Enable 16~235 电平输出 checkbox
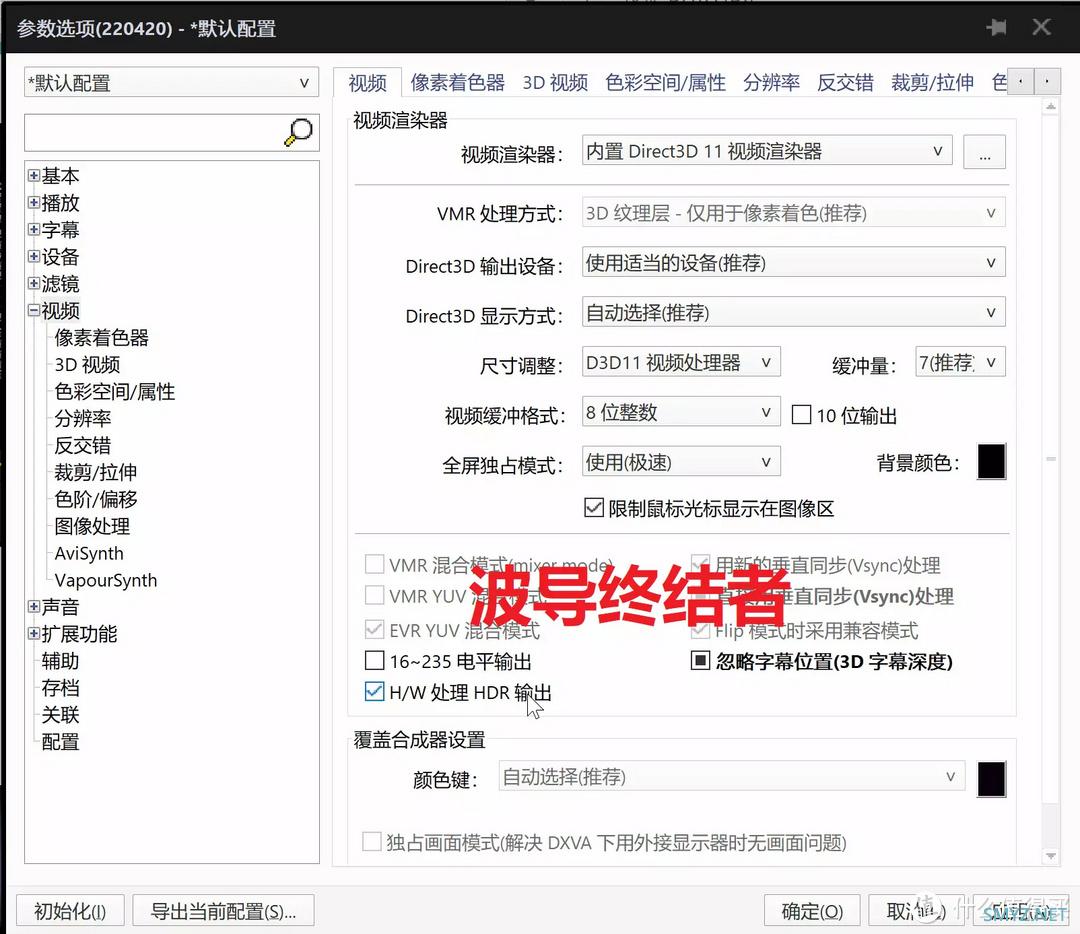 point(374,661)
